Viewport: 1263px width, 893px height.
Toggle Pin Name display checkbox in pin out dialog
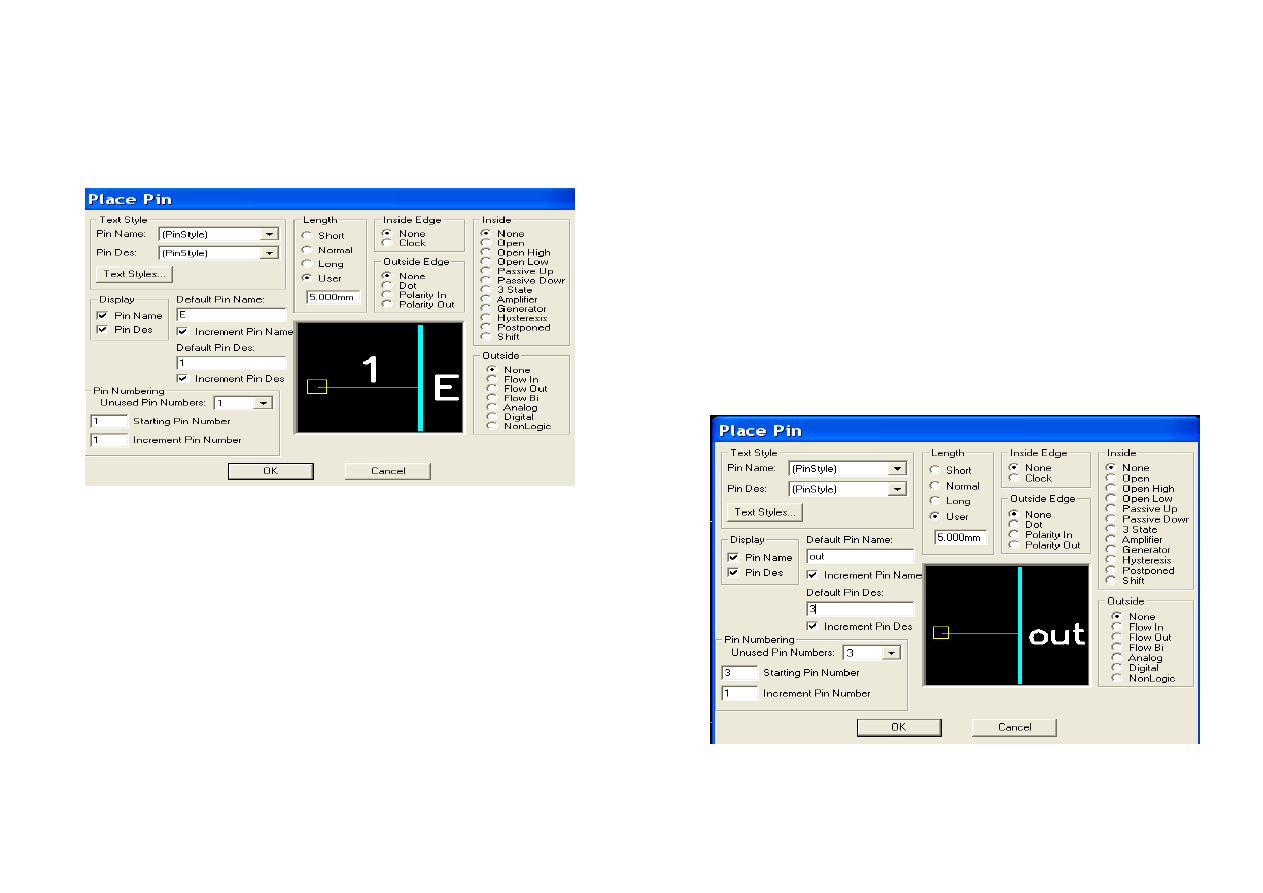(x=733, y=557)
